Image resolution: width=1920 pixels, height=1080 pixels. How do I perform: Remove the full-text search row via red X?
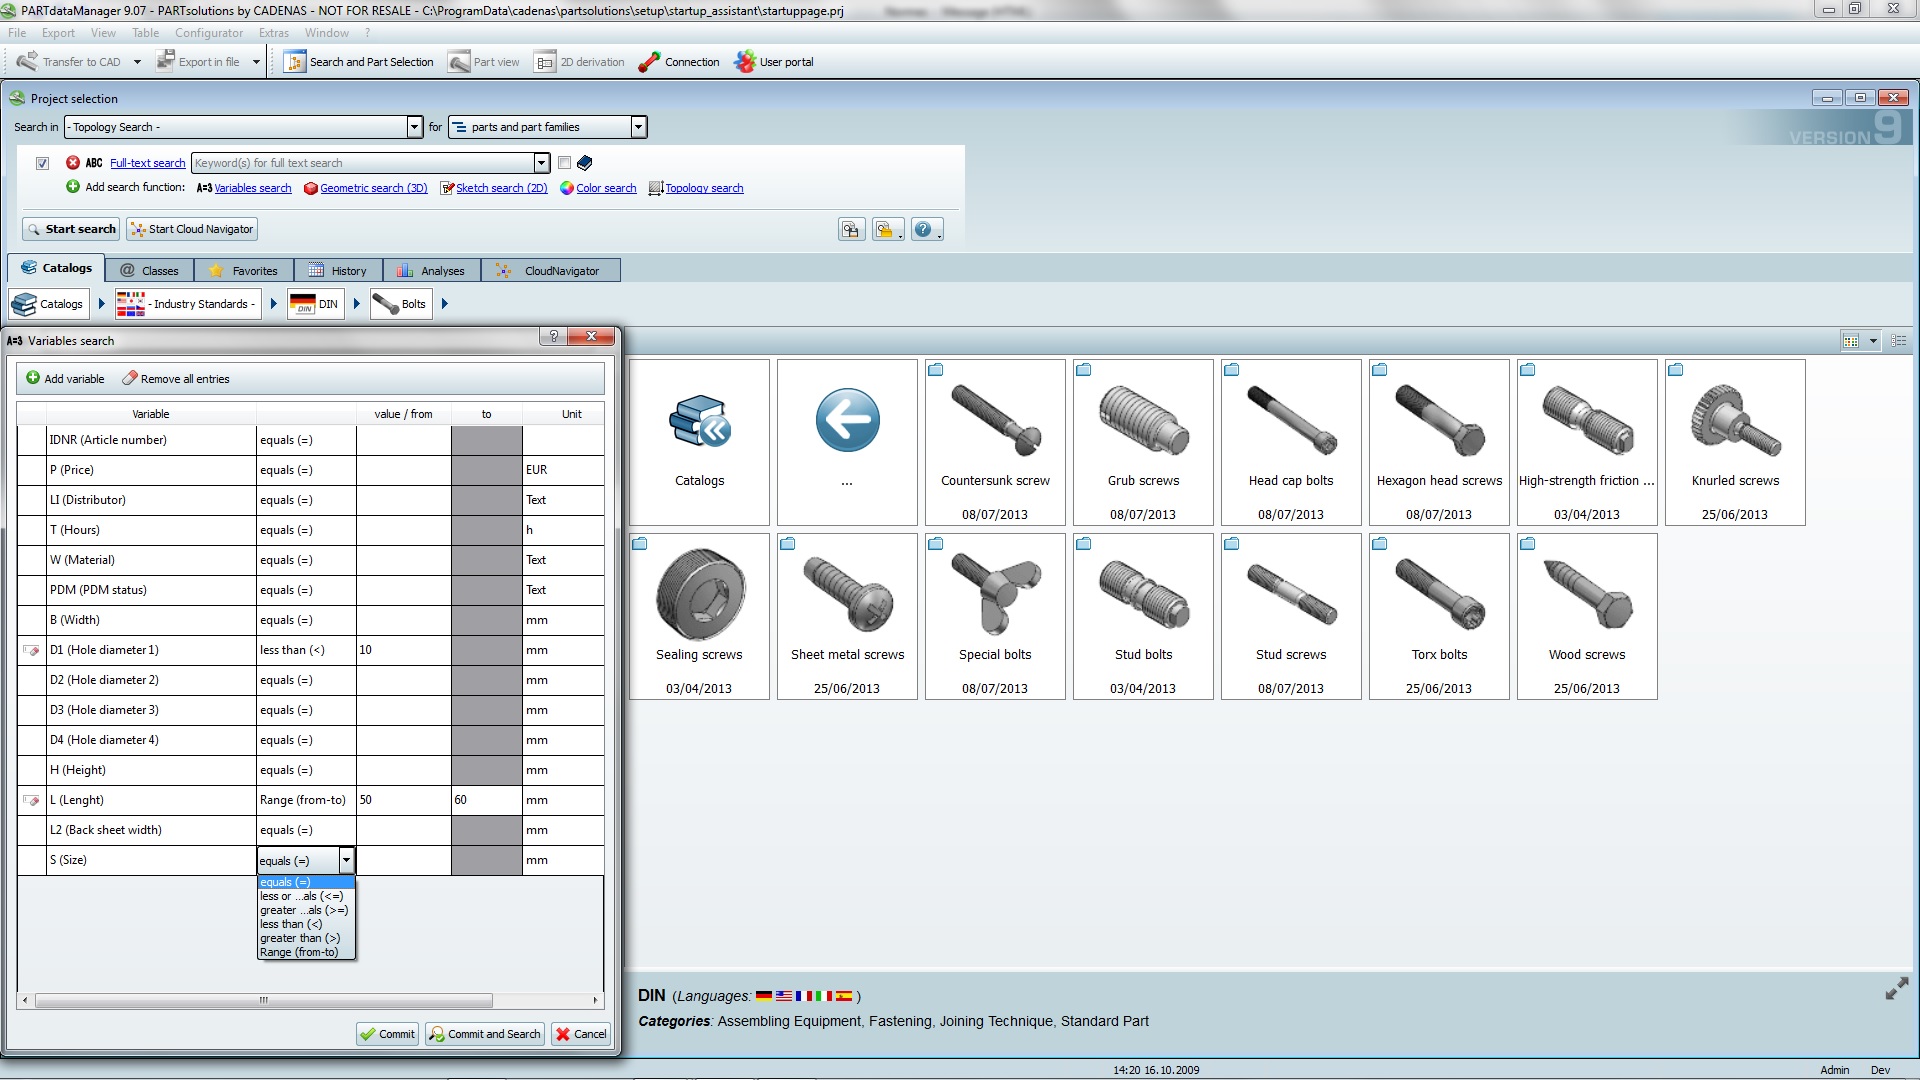pos(73,163)
